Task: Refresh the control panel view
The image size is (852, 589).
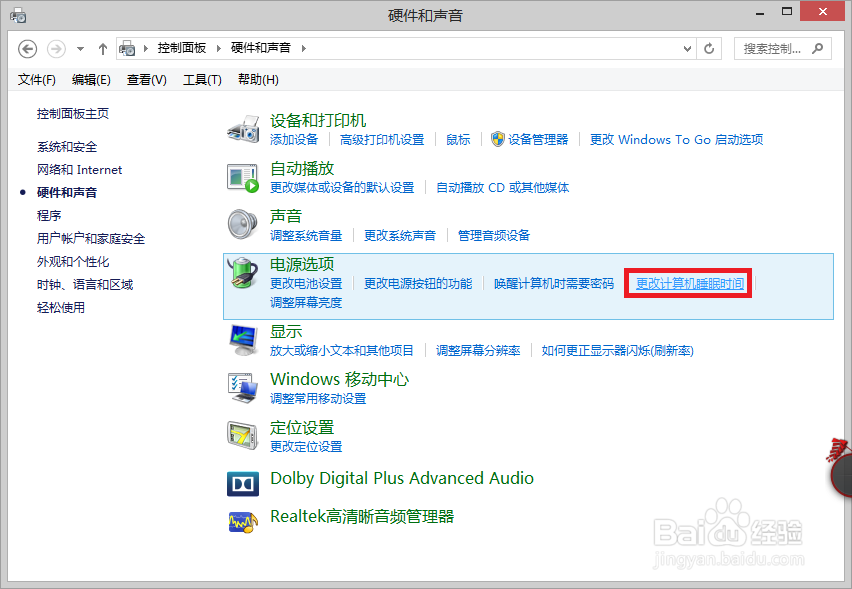Action: (x=709, y=49)
